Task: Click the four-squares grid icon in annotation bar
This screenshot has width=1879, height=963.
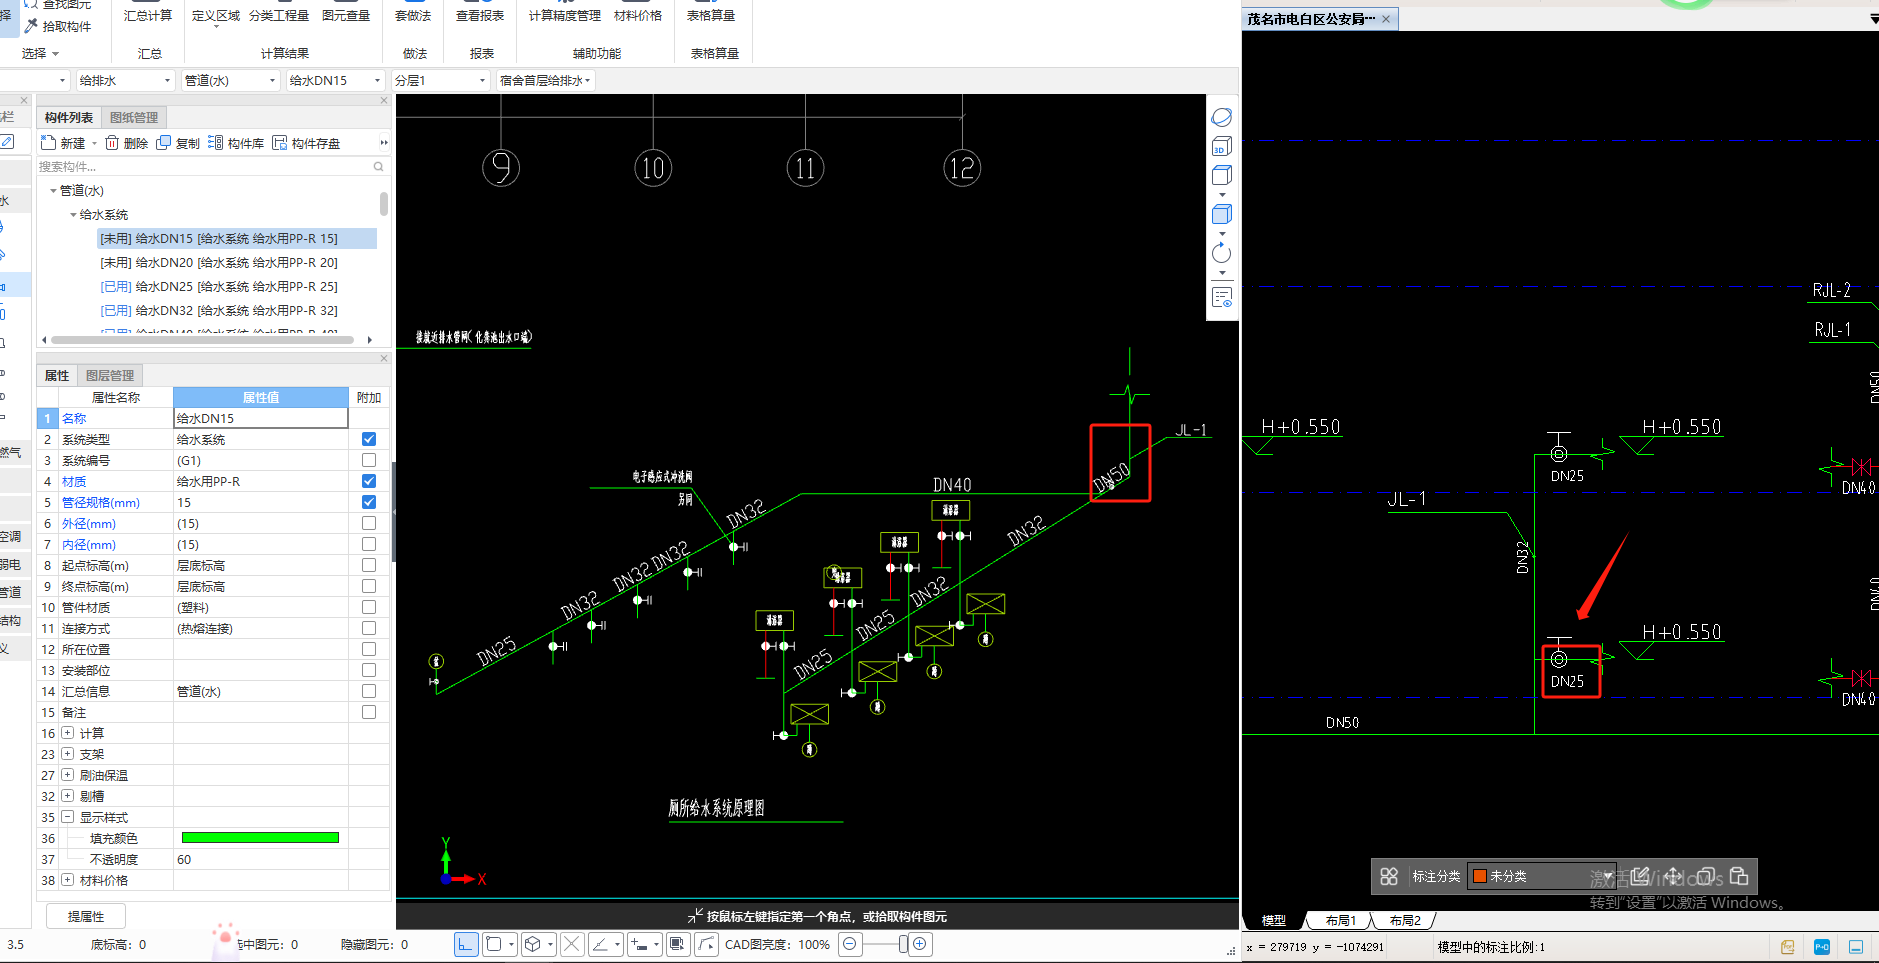Action: coord(1389,876)
